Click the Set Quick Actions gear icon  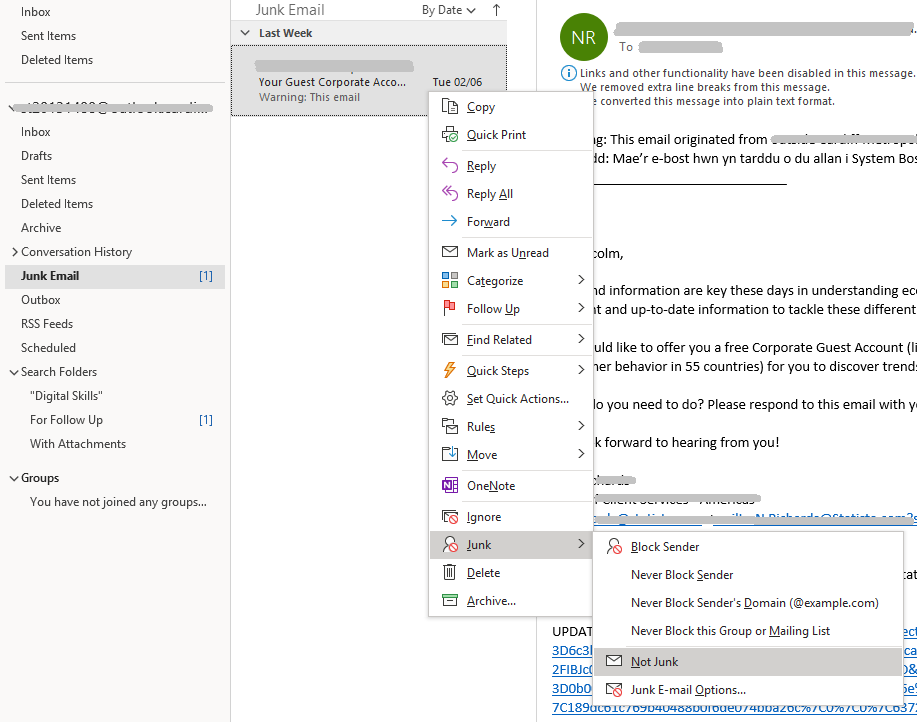tap(449, 398)
